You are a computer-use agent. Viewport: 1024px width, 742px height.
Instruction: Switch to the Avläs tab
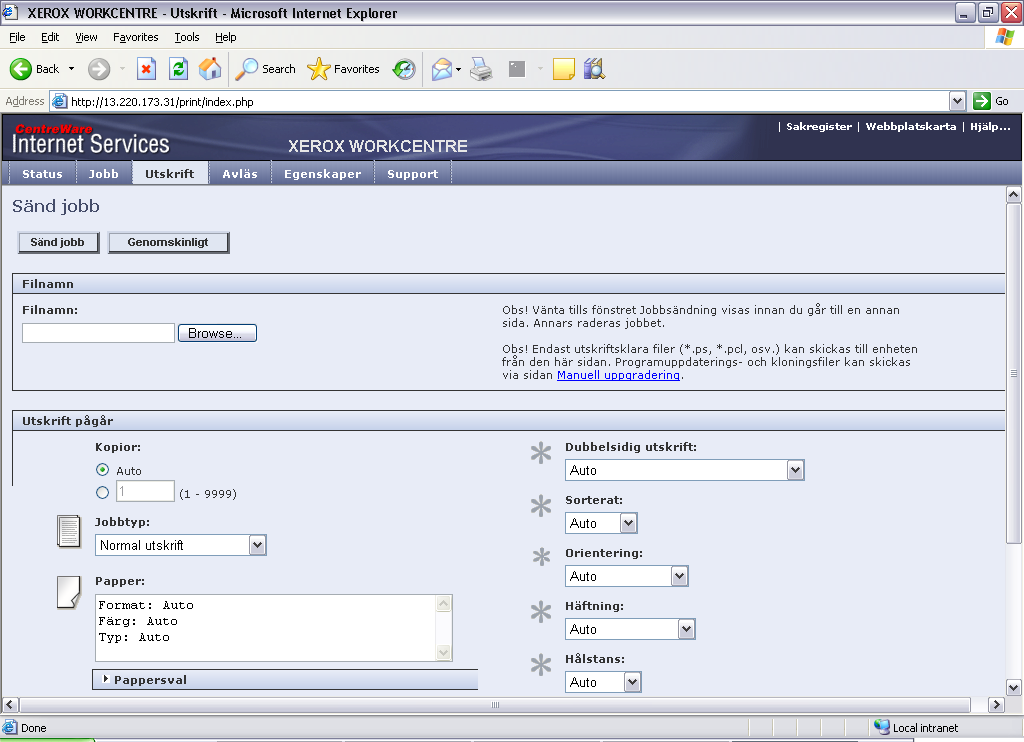(x=240, y=174)
